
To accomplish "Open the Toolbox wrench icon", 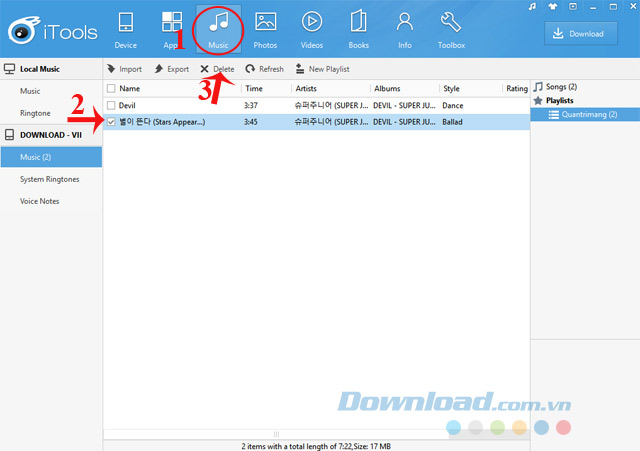I will tap(451, 22).
